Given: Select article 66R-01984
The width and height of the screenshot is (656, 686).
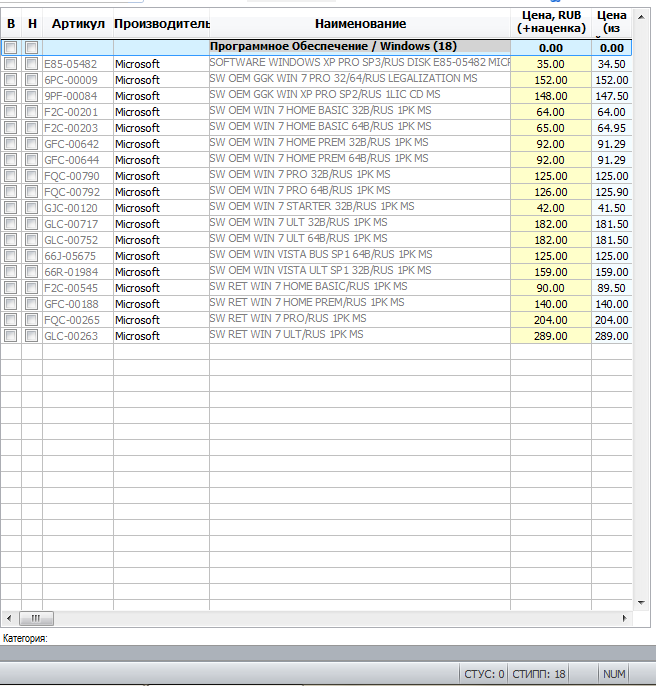Looking at the screenshot, I should (71, 272).
